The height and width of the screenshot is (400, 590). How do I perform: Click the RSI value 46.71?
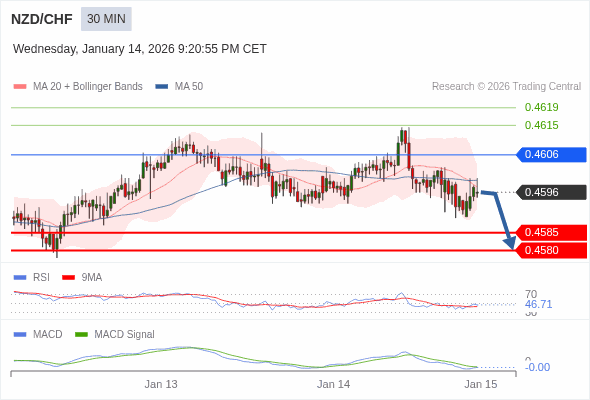click(538, 304)
